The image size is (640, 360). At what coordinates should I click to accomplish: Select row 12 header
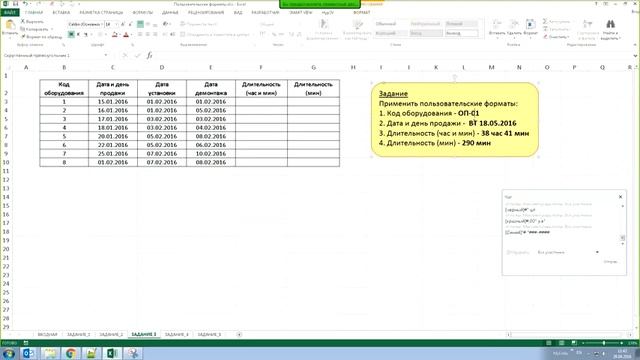(x=6, y=180)
